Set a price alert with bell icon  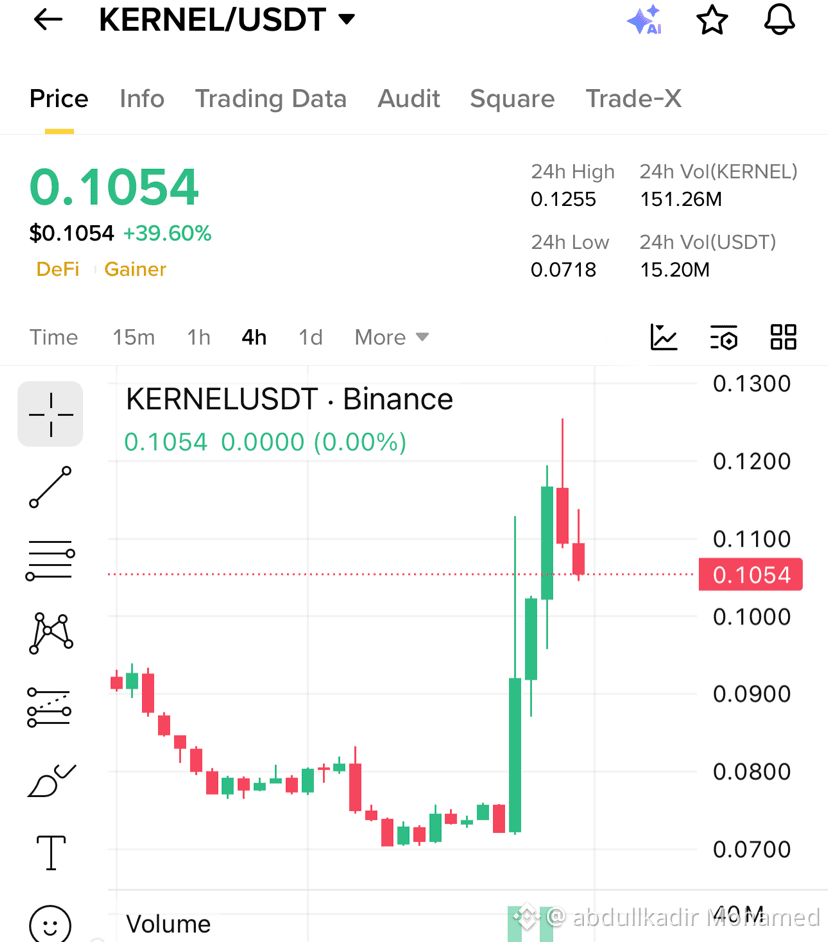coord(779,20)
